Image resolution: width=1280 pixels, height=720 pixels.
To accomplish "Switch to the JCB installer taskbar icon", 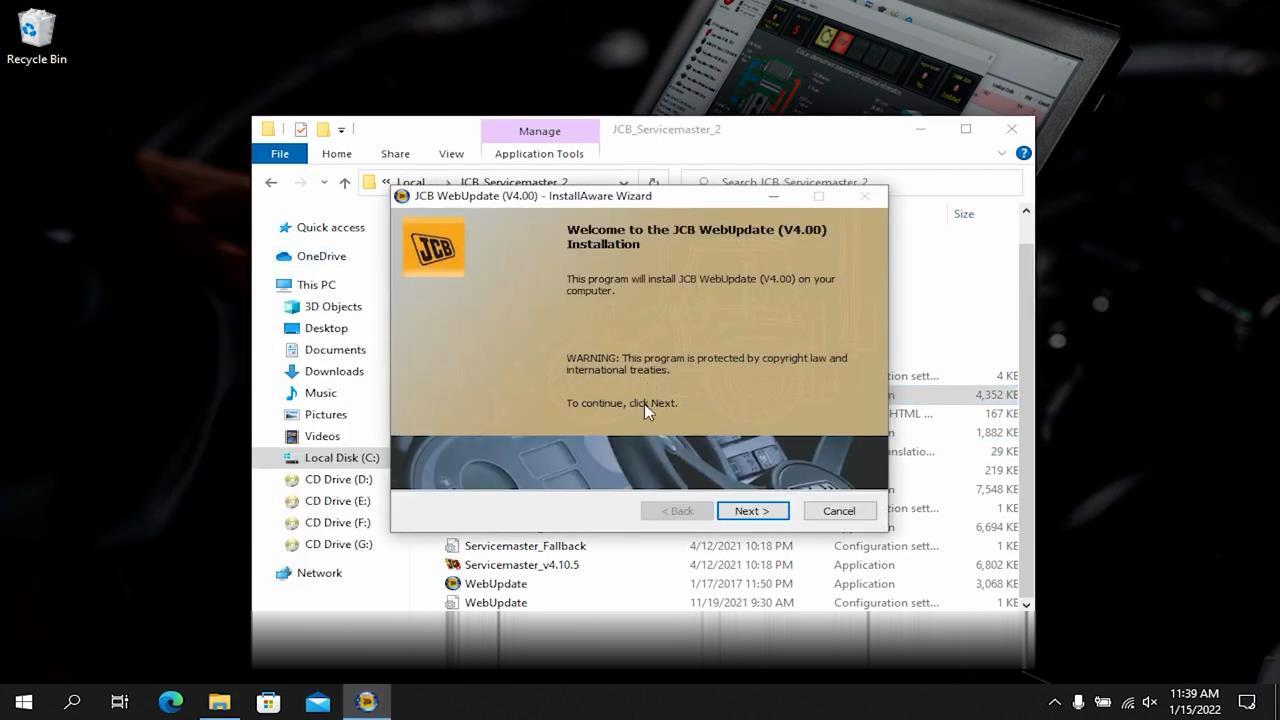I will coord(367,702).
